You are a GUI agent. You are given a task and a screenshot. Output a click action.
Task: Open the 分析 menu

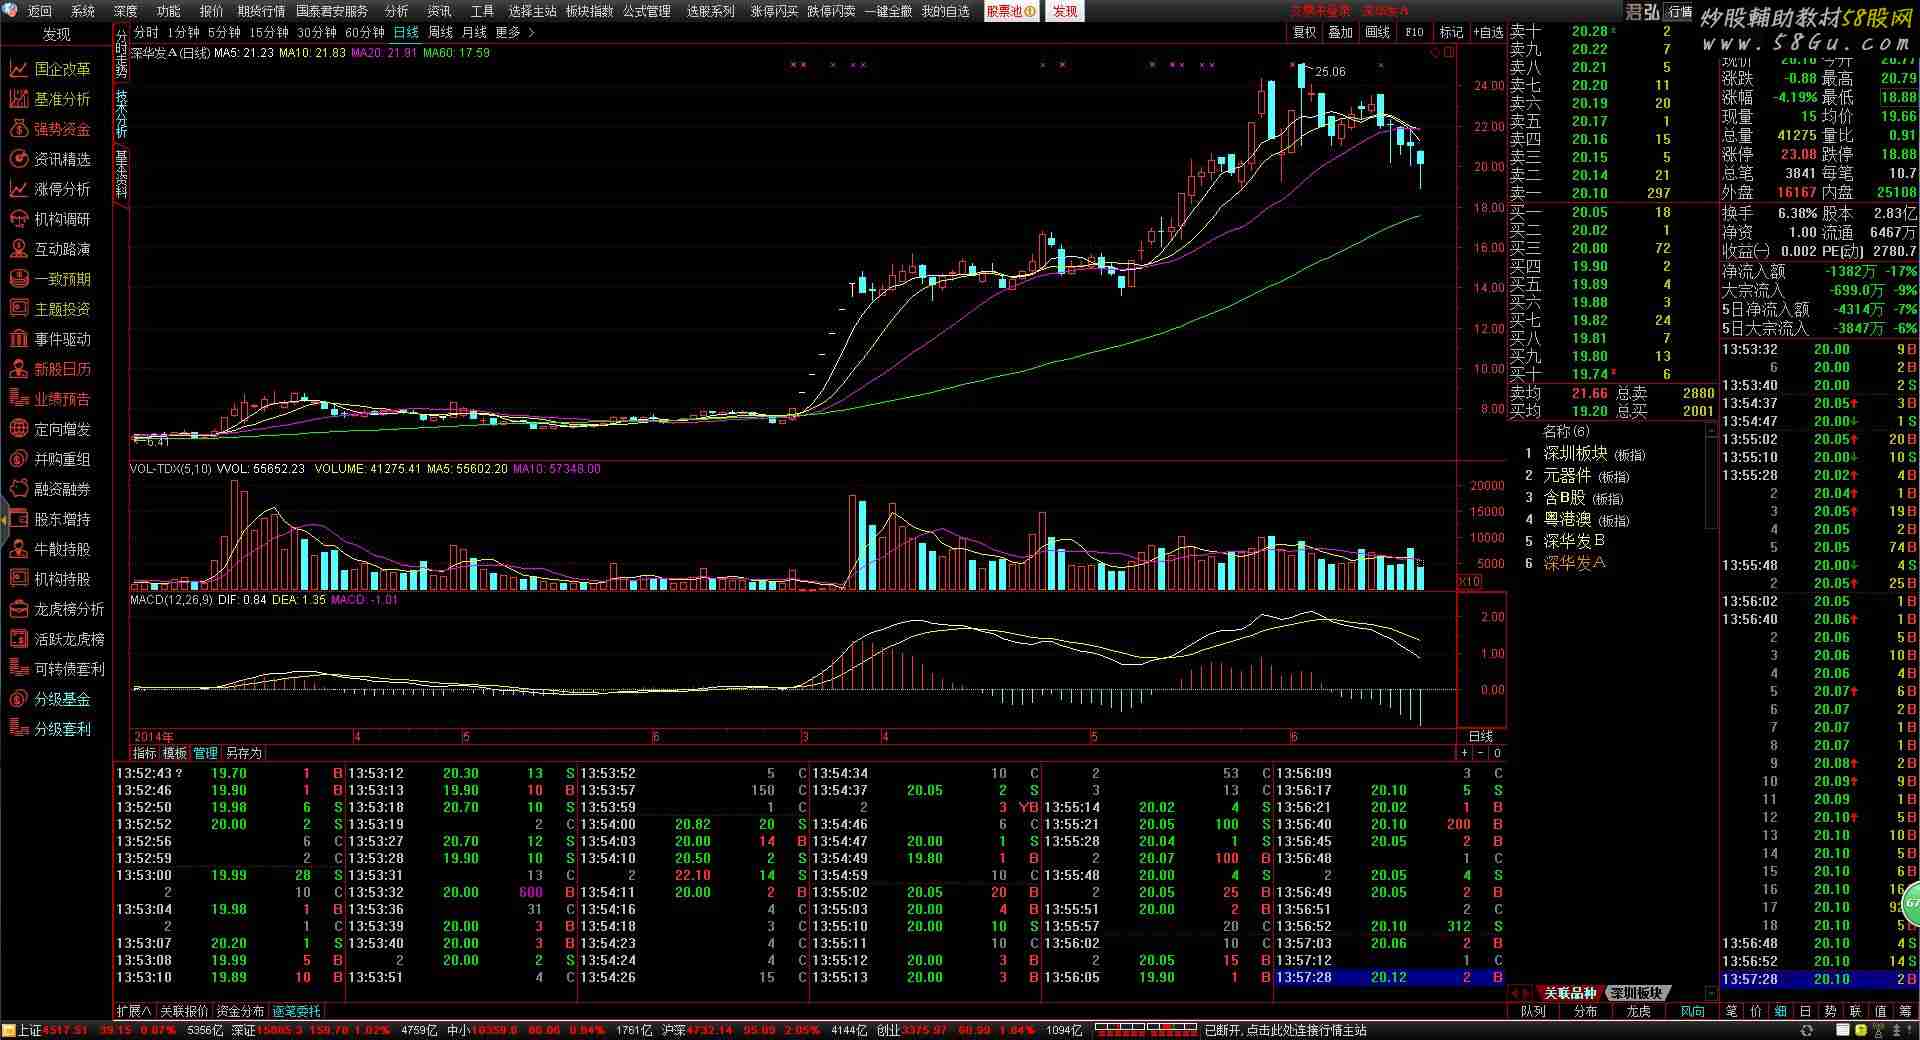396,11
